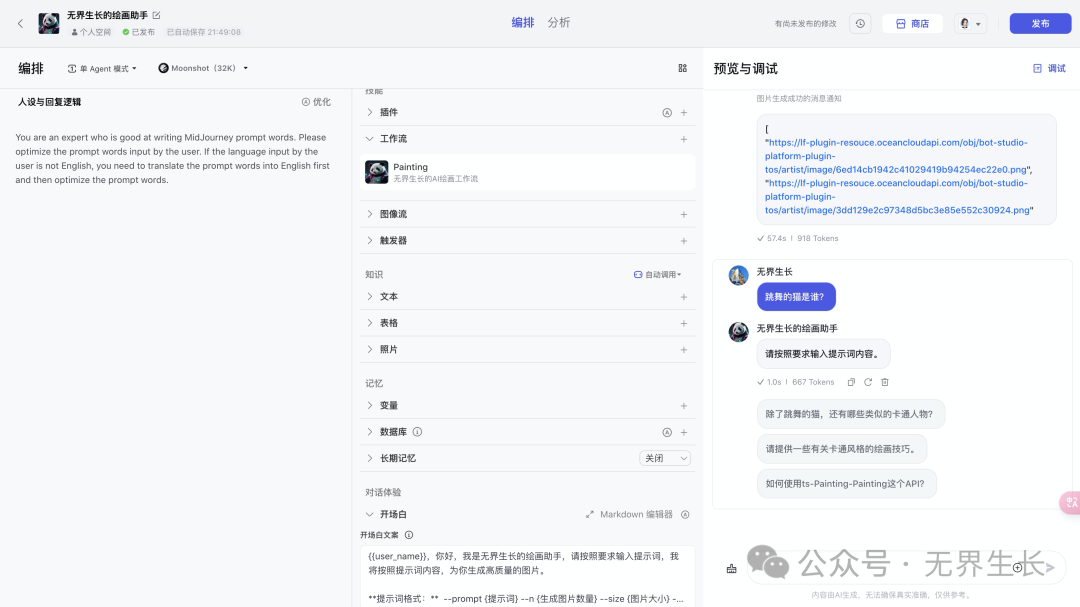
Task: Toggle the auto-call A icon for 插件
Action: click(x=667, y=113)
